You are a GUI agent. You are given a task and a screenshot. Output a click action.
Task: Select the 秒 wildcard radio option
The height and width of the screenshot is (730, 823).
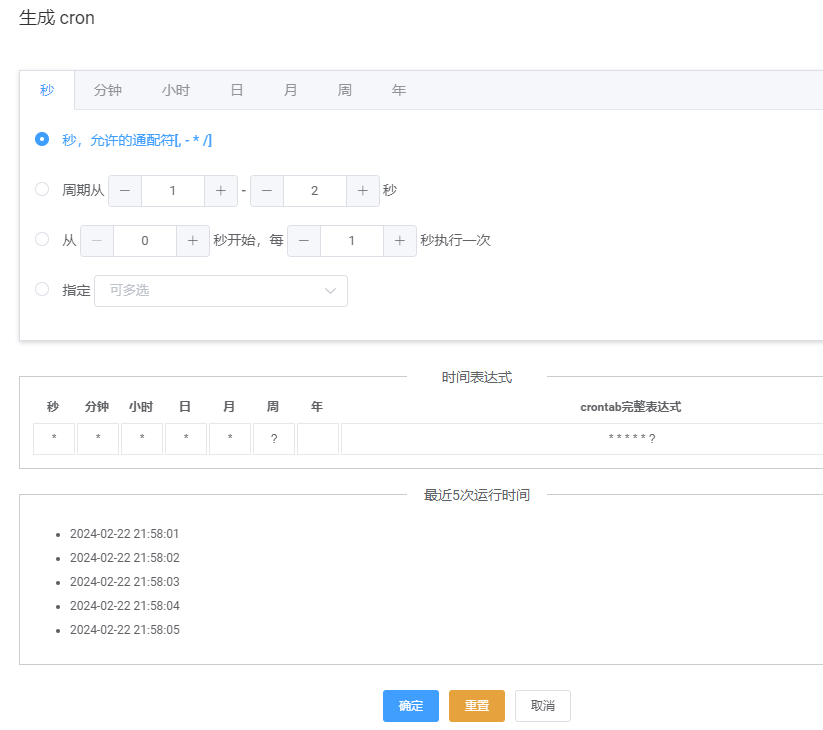pyautogui.click(x=42, y=139)
